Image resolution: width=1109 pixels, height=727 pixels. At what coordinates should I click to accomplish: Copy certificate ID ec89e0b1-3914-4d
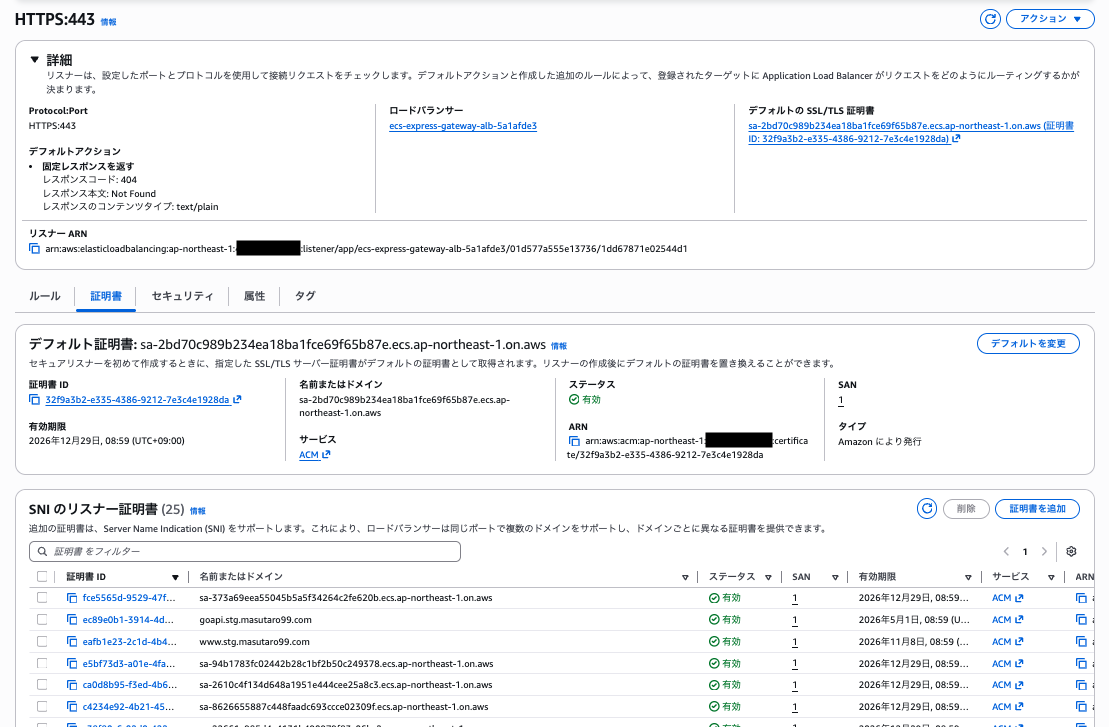point(71,619)
